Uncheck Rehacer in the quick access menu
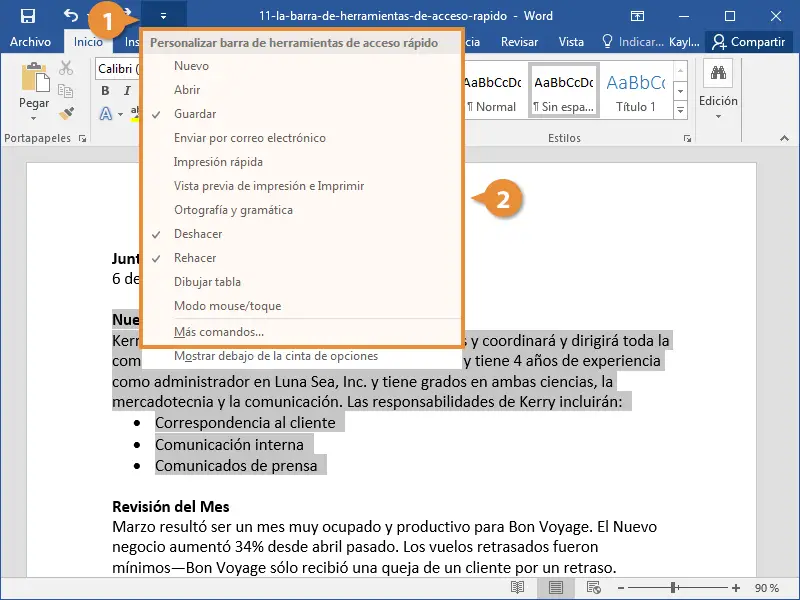Viewport: 800px width, 600px height. pyautogui.click(x=301, y=258)
